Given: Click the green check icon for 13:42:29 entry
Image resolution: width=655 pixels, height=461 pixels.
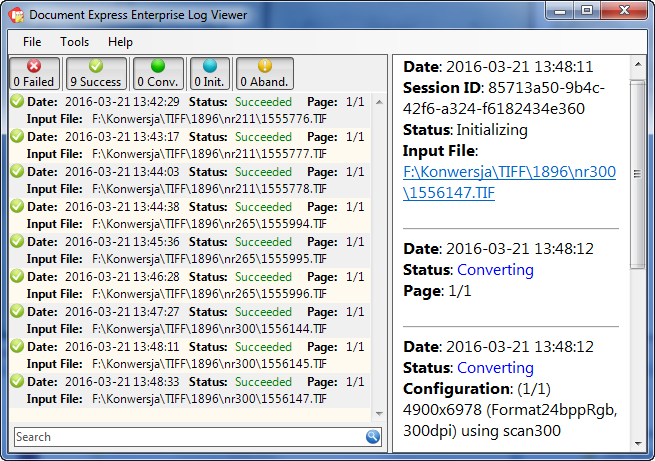Looking at the screenshot, I should click(17, 101).
